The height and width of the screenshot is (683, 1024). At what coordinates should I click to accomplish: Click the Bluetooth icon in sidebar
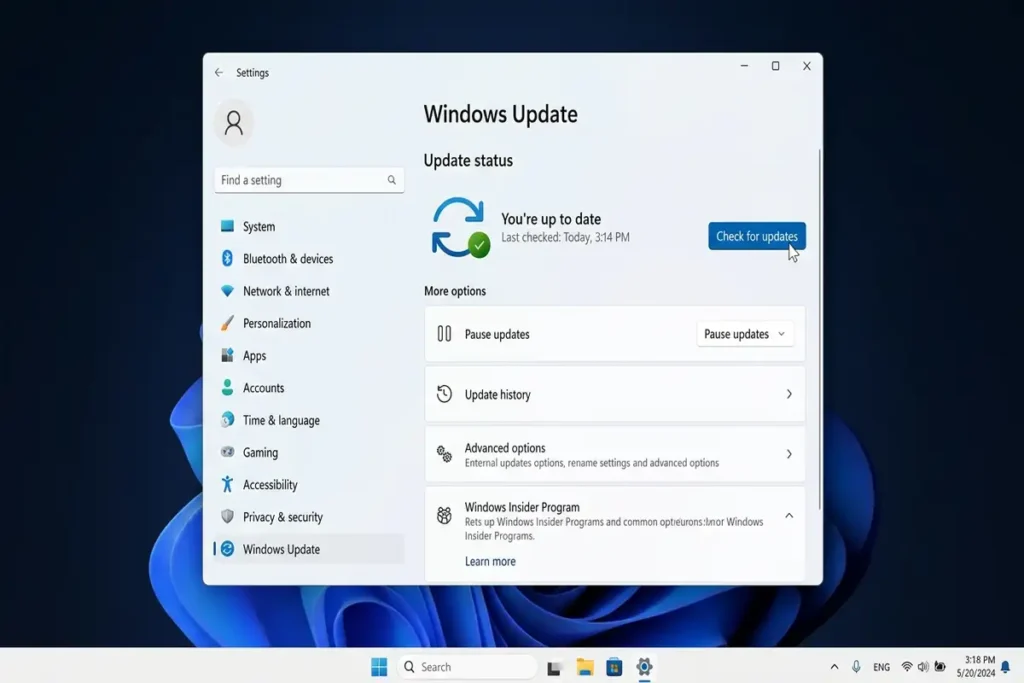tap(227, 259)
